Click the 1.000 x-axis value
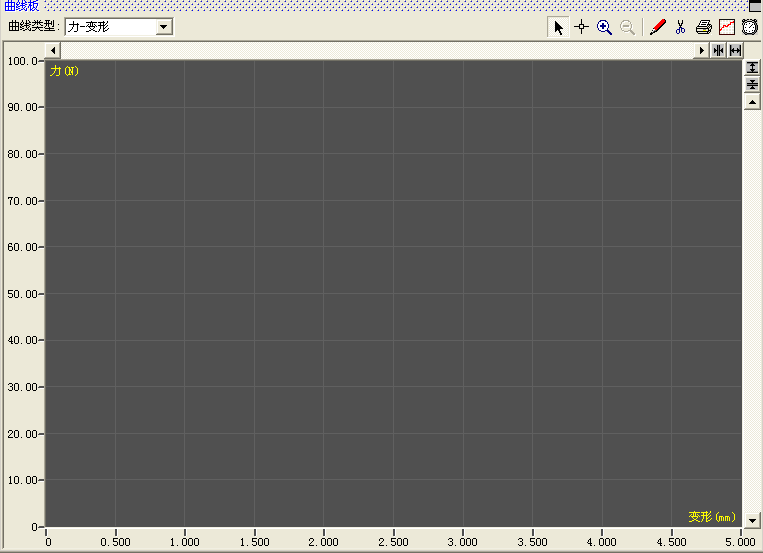This screenshot has width=763, height=553. pyautogui.click(x=184, y=542)
